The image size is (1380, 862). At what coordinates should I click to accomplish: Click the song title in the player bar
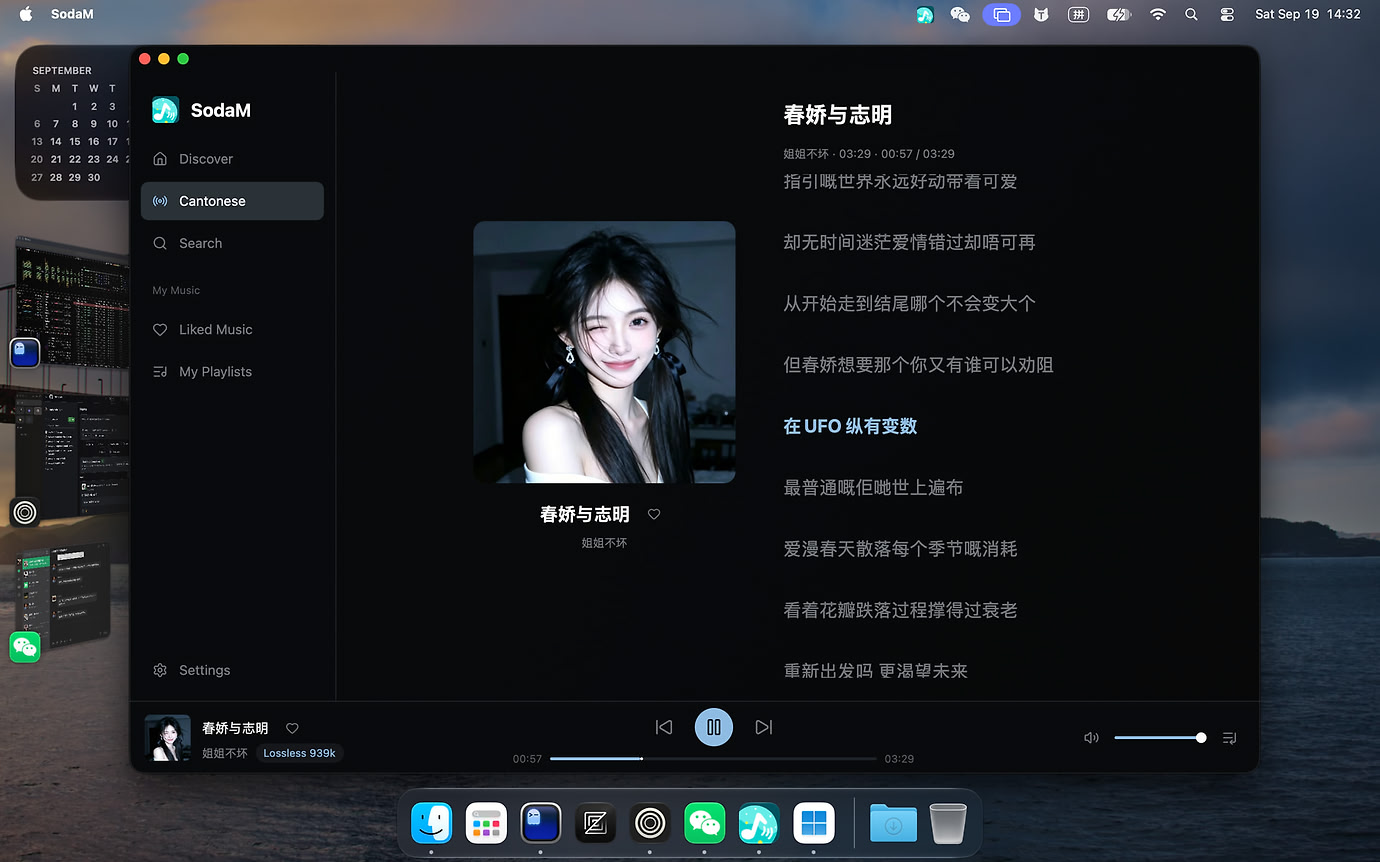pos(235,728)
